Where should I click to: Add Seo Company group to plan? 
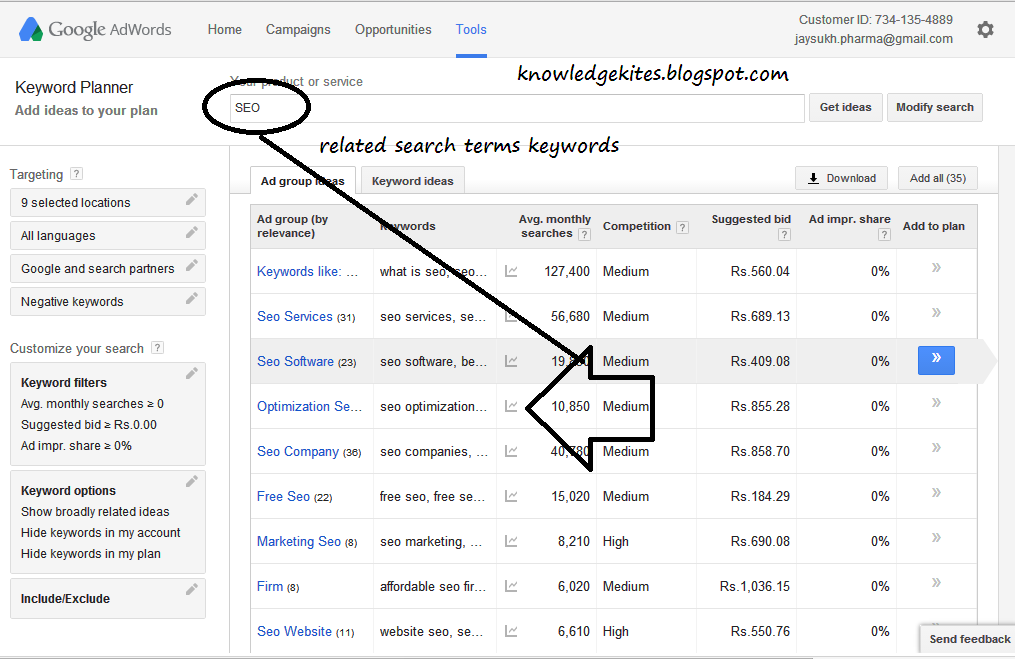coord(936,448)
